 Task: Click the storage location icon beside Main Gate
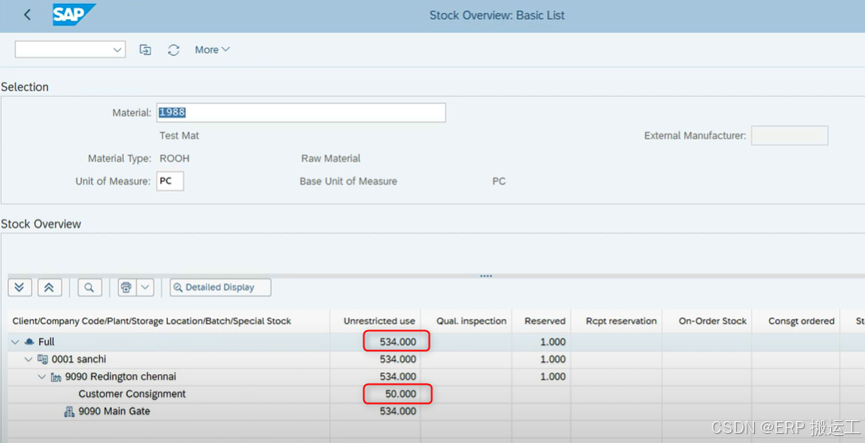tap(69, 412)
